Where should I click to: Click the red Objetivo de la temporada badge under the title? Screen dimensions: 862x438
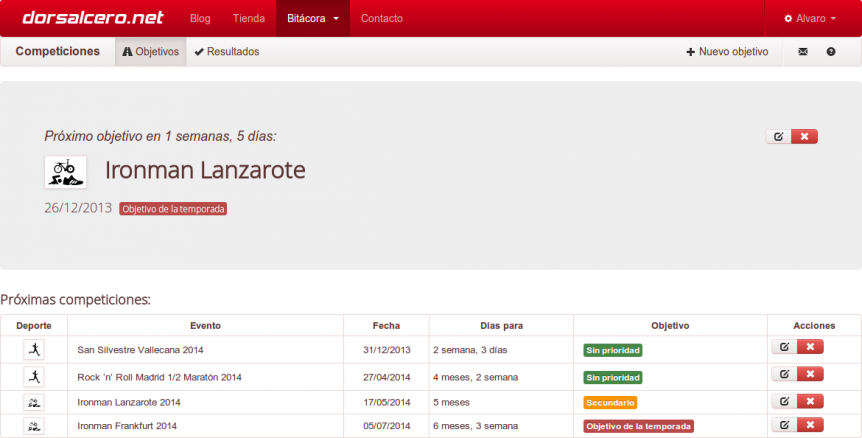click(x=173, y=209)
